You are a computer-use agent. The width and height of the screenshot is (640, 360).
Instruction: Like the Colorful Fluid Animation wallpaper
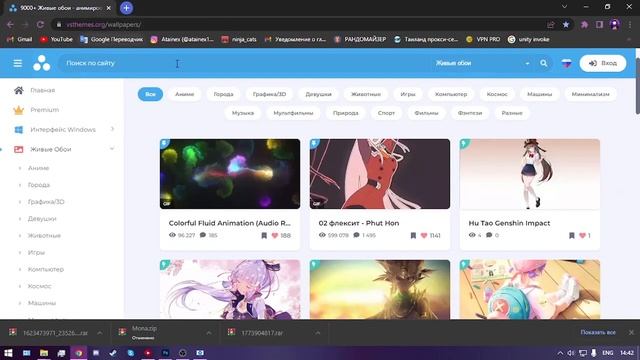(275, 236)
